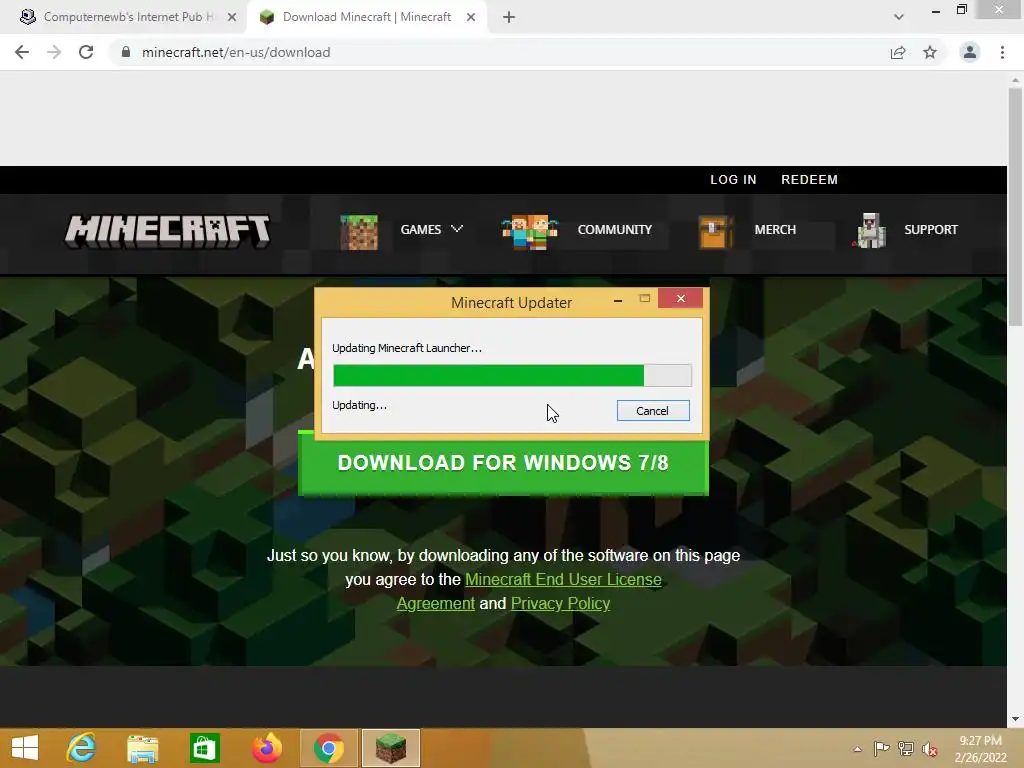Click the page vertical scrollbar thumb
The width and height of the screenshot is (1024, 768).
coord(1015,206)
